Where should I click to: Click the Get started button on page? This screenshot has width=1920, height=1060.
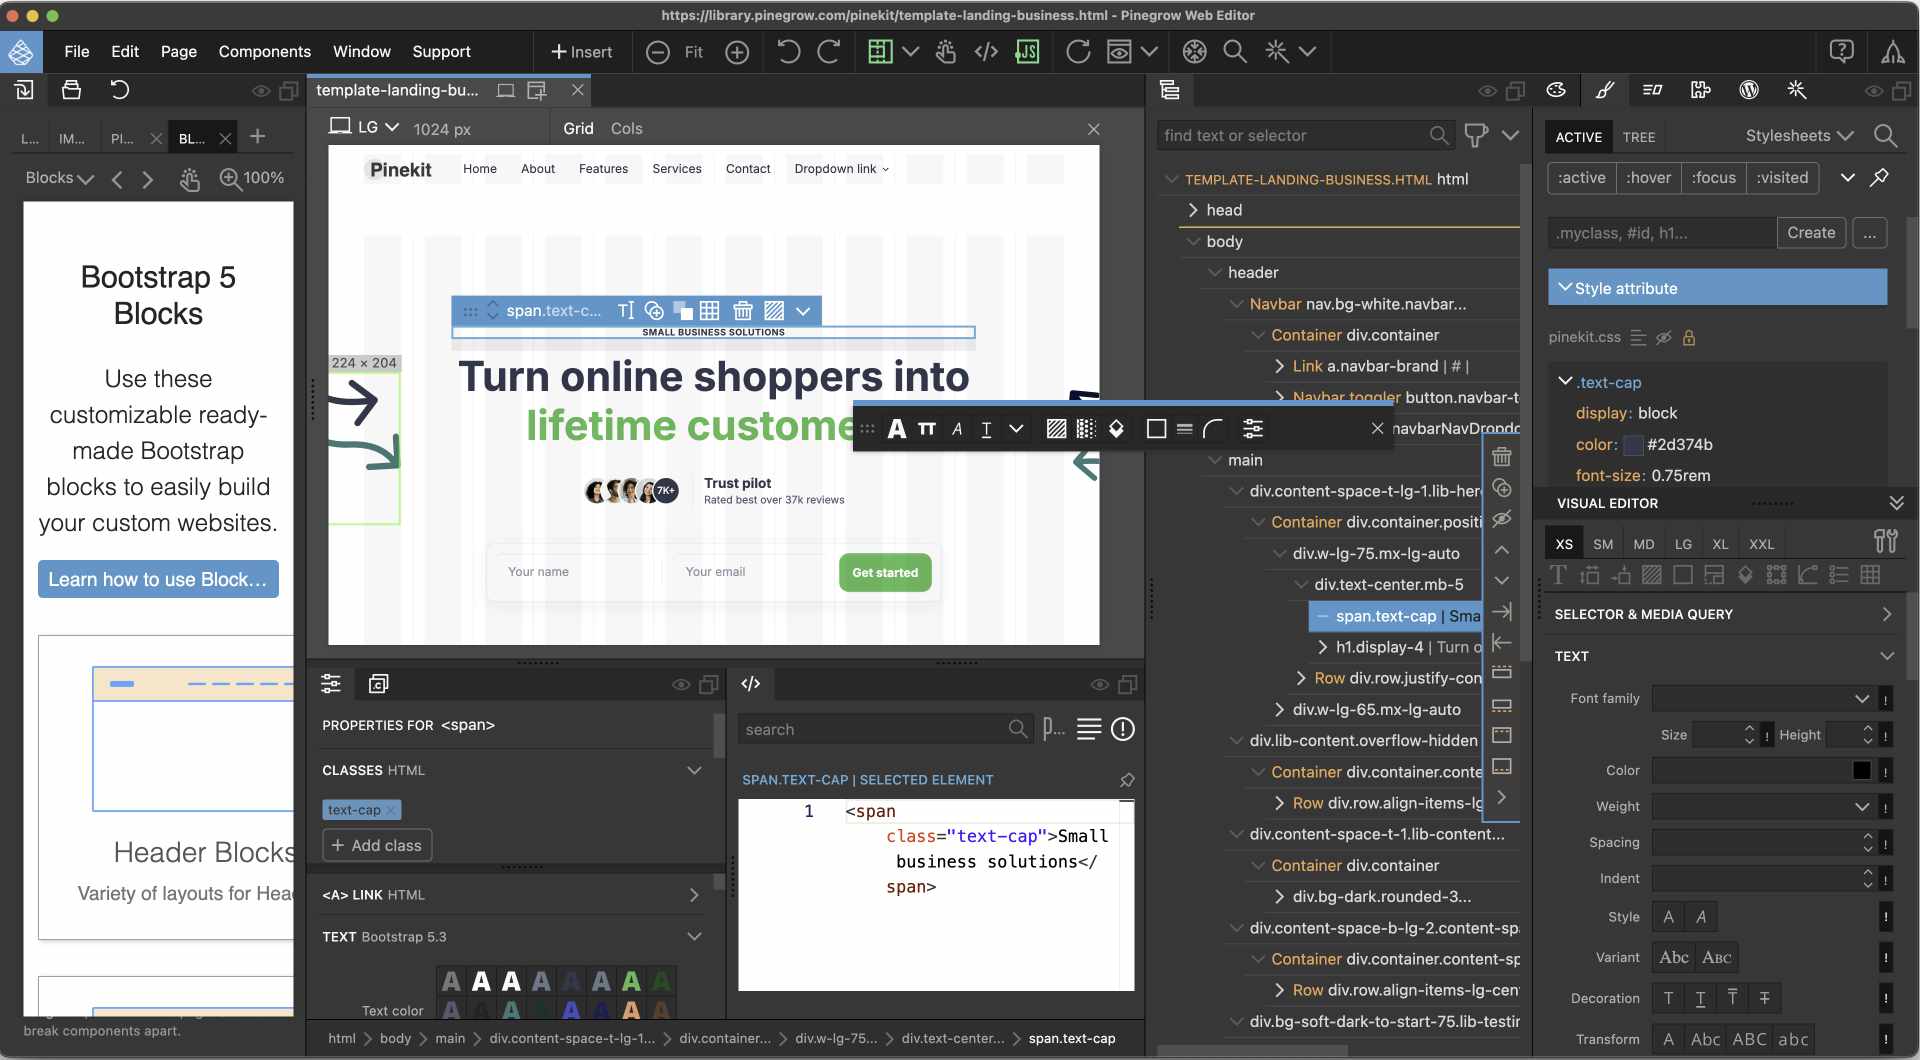(x=885, y=572)
